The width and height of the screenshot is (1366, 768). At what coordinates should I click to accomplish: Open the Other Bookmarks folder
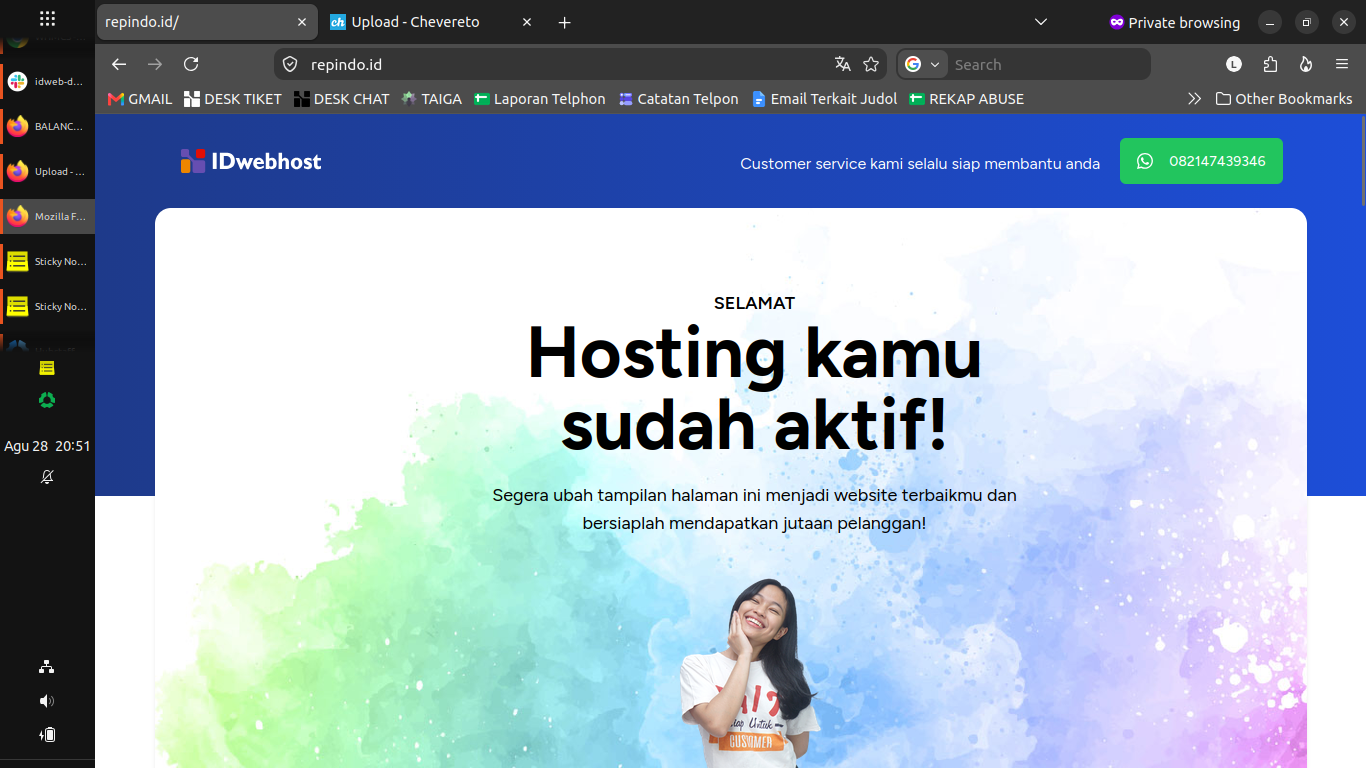tap(1284, 99)
